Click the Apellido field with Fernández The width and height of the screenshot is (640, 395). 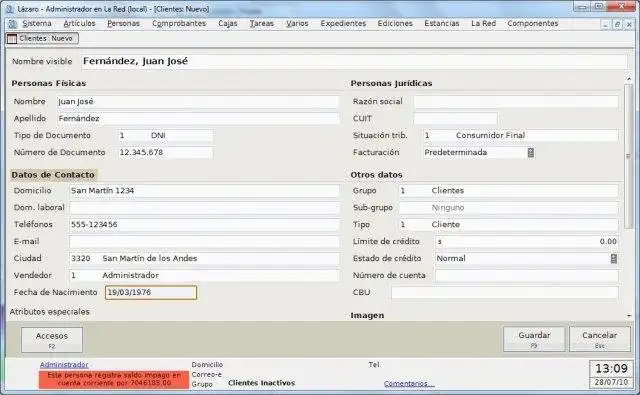[198, 119]
